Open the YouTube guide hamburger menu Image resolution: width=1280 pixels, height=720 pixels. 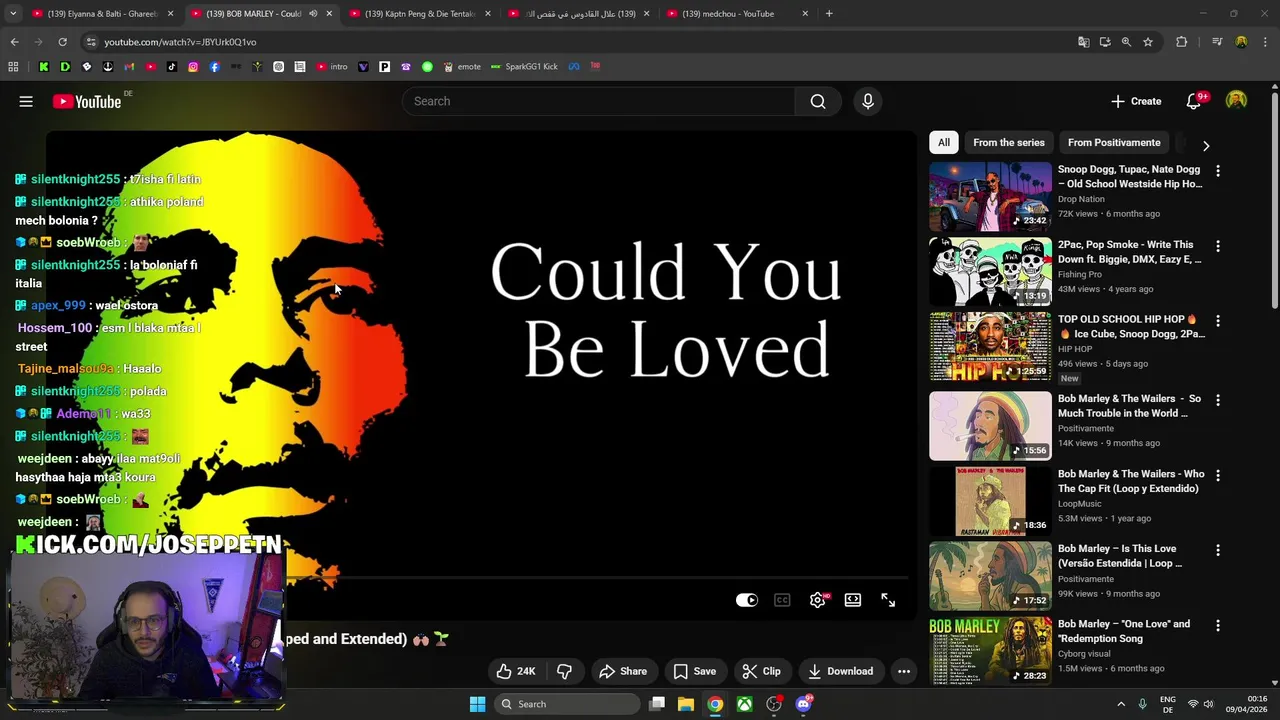coord(26,101)
